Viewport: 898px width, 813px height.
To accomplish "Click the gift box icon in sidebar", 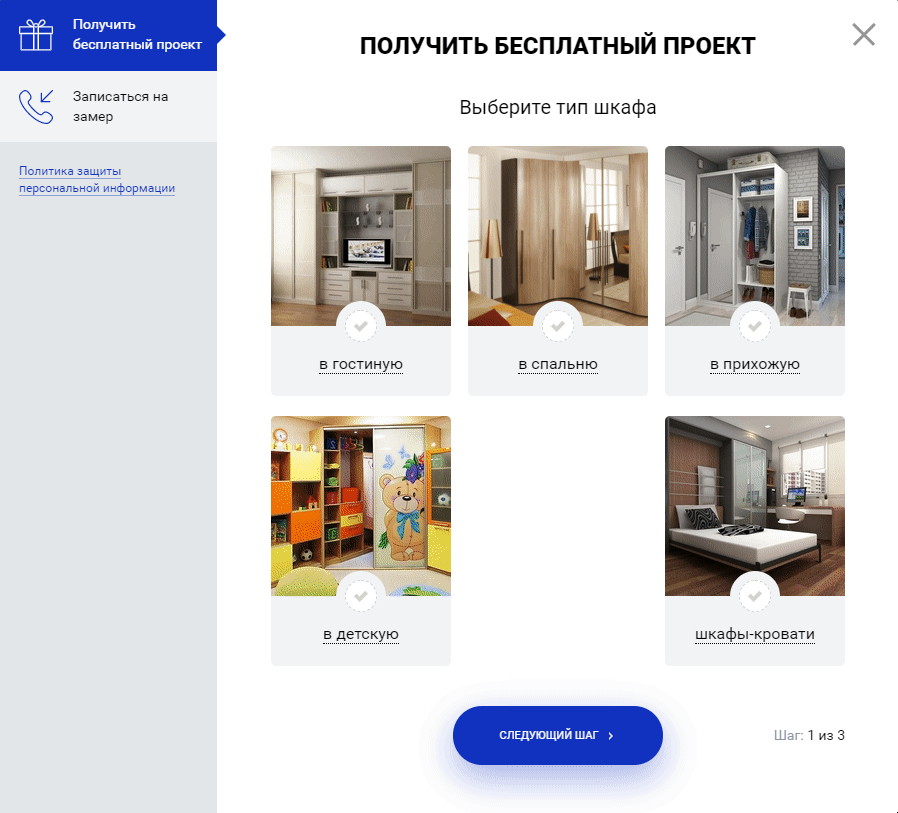I will pyautogui.click(x=36, y=35).
